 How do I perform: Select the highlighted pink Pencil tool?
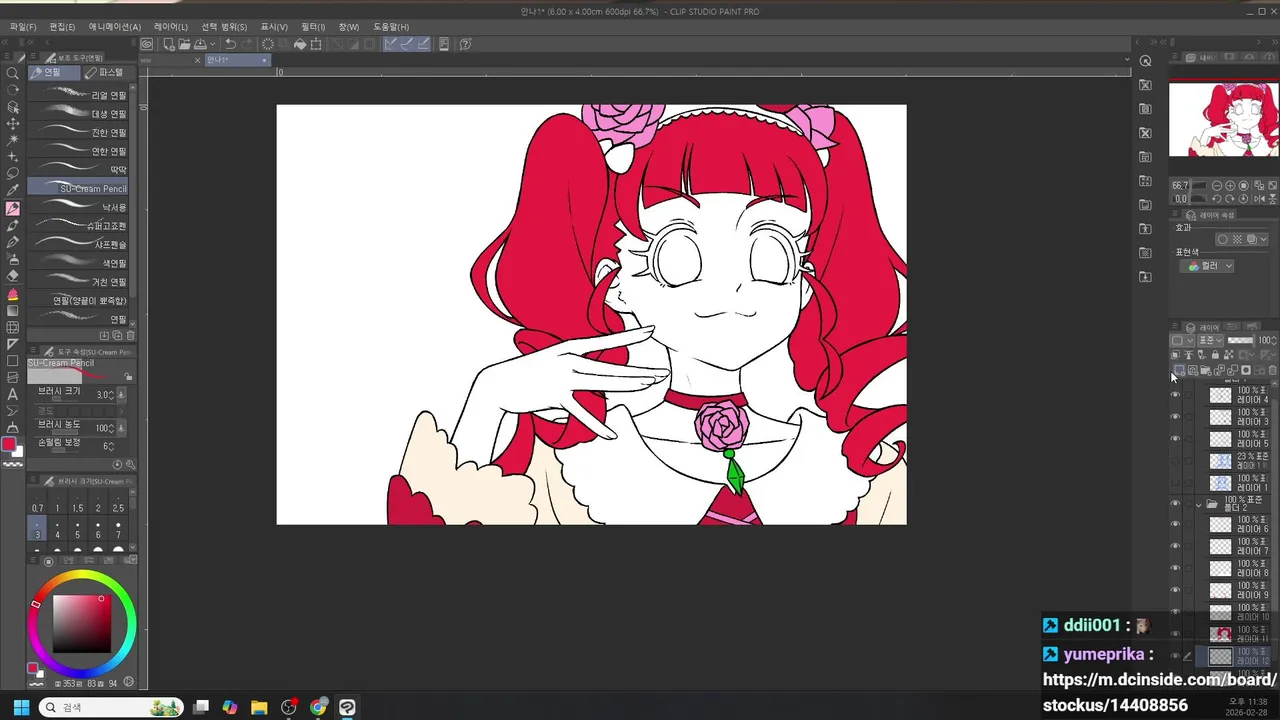[13, 208]
